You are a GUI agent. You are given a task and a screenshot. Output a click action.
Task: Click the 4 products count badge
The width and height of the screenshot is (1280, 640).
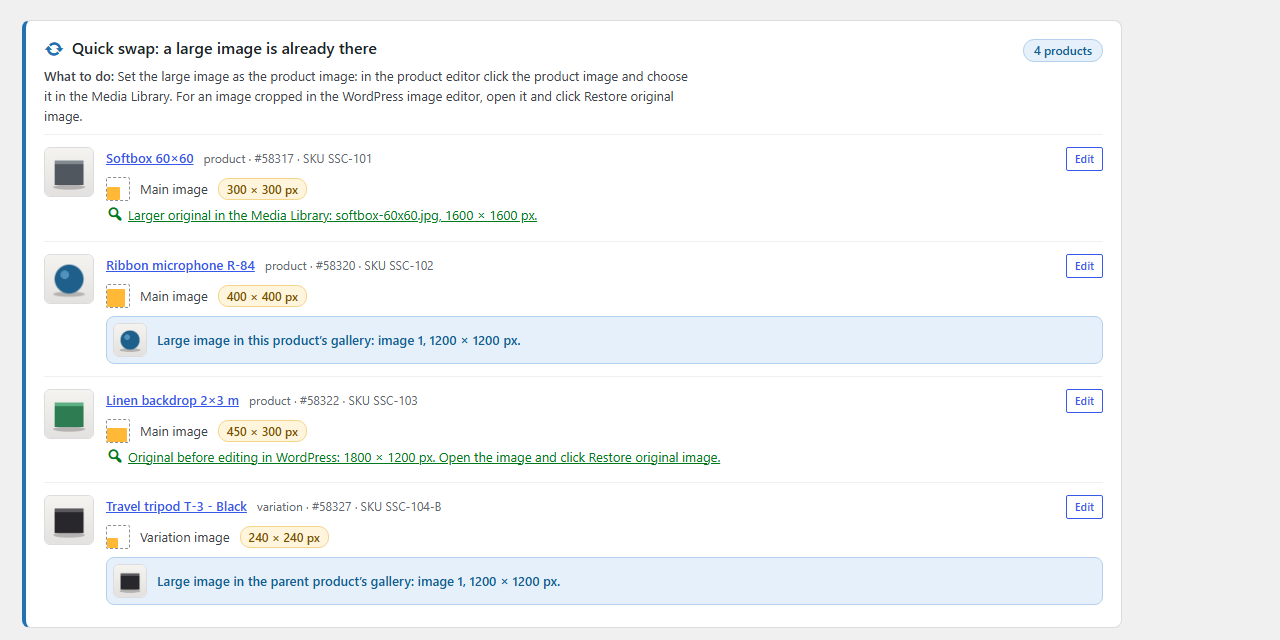[x=1063, y=51]
